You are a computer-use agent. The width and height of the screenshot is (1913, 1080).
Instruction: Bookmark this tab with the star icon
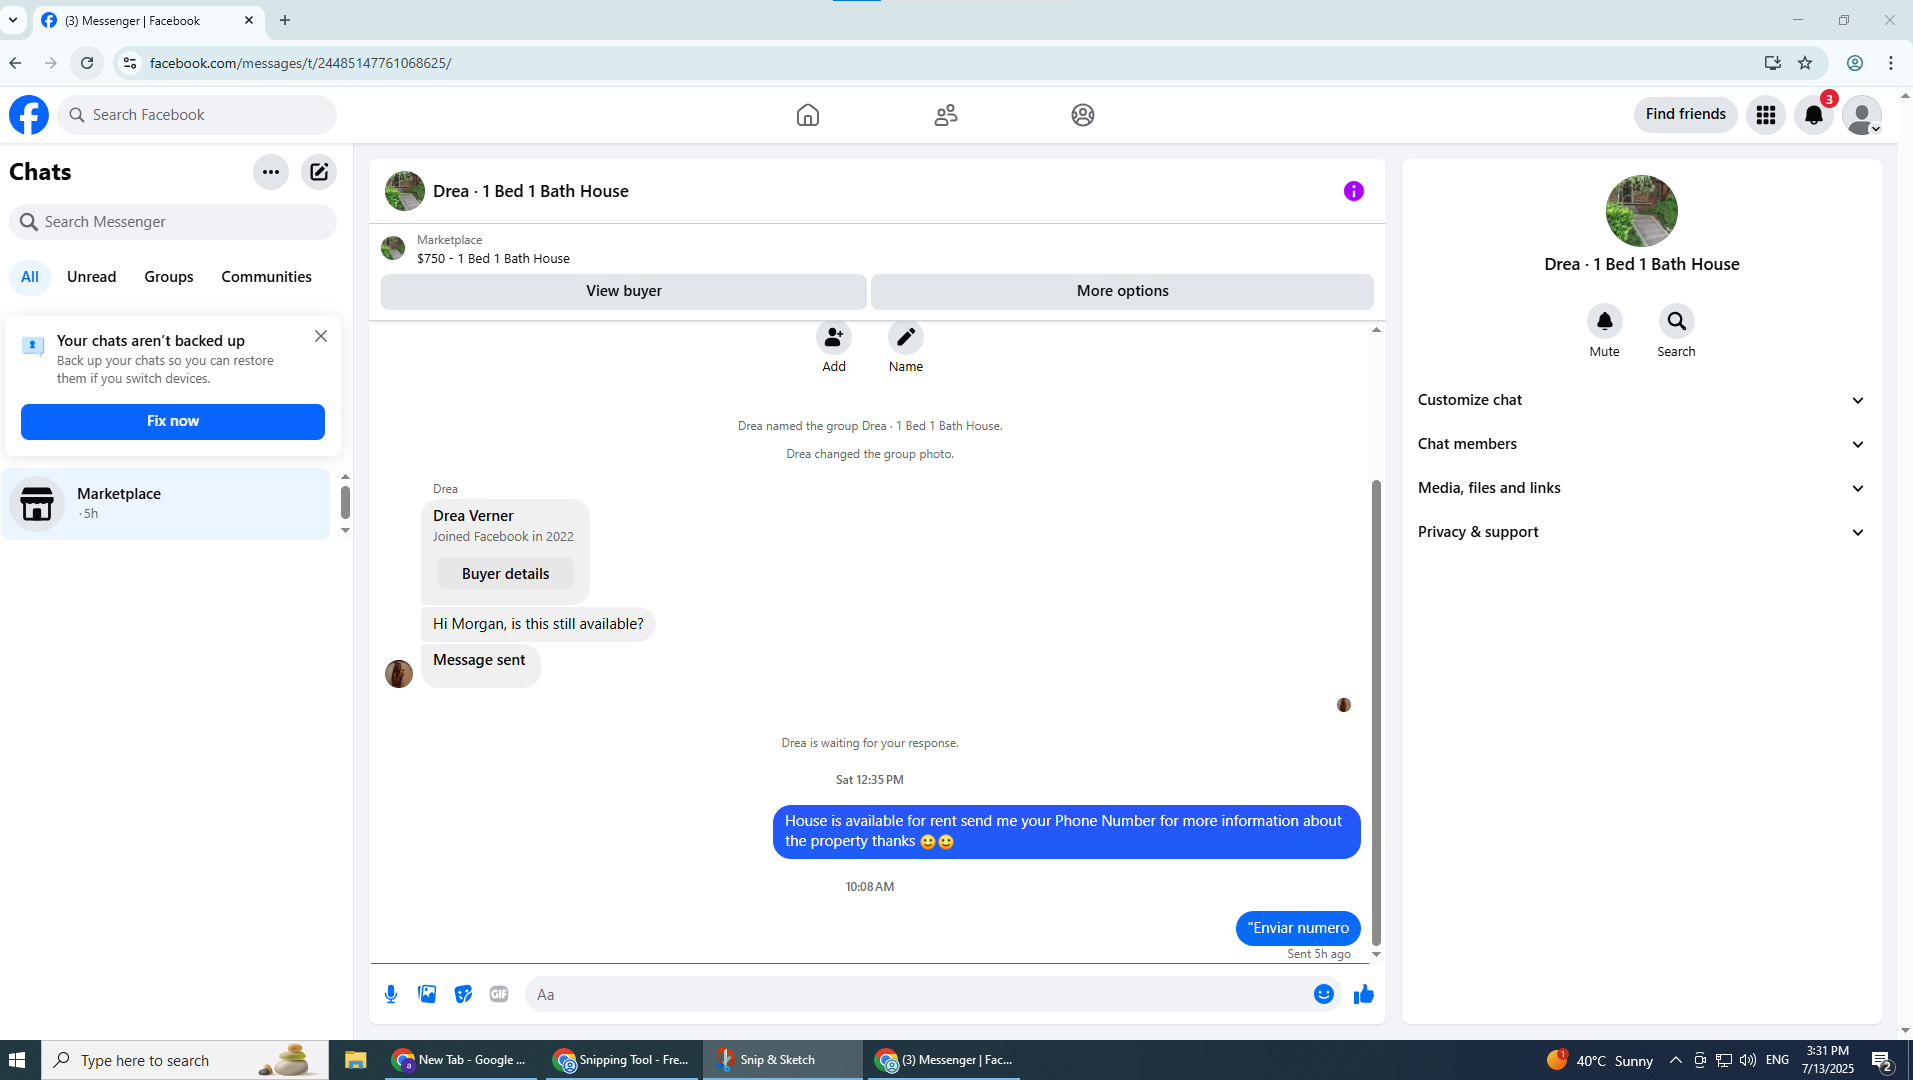[x=1805, y=63]
